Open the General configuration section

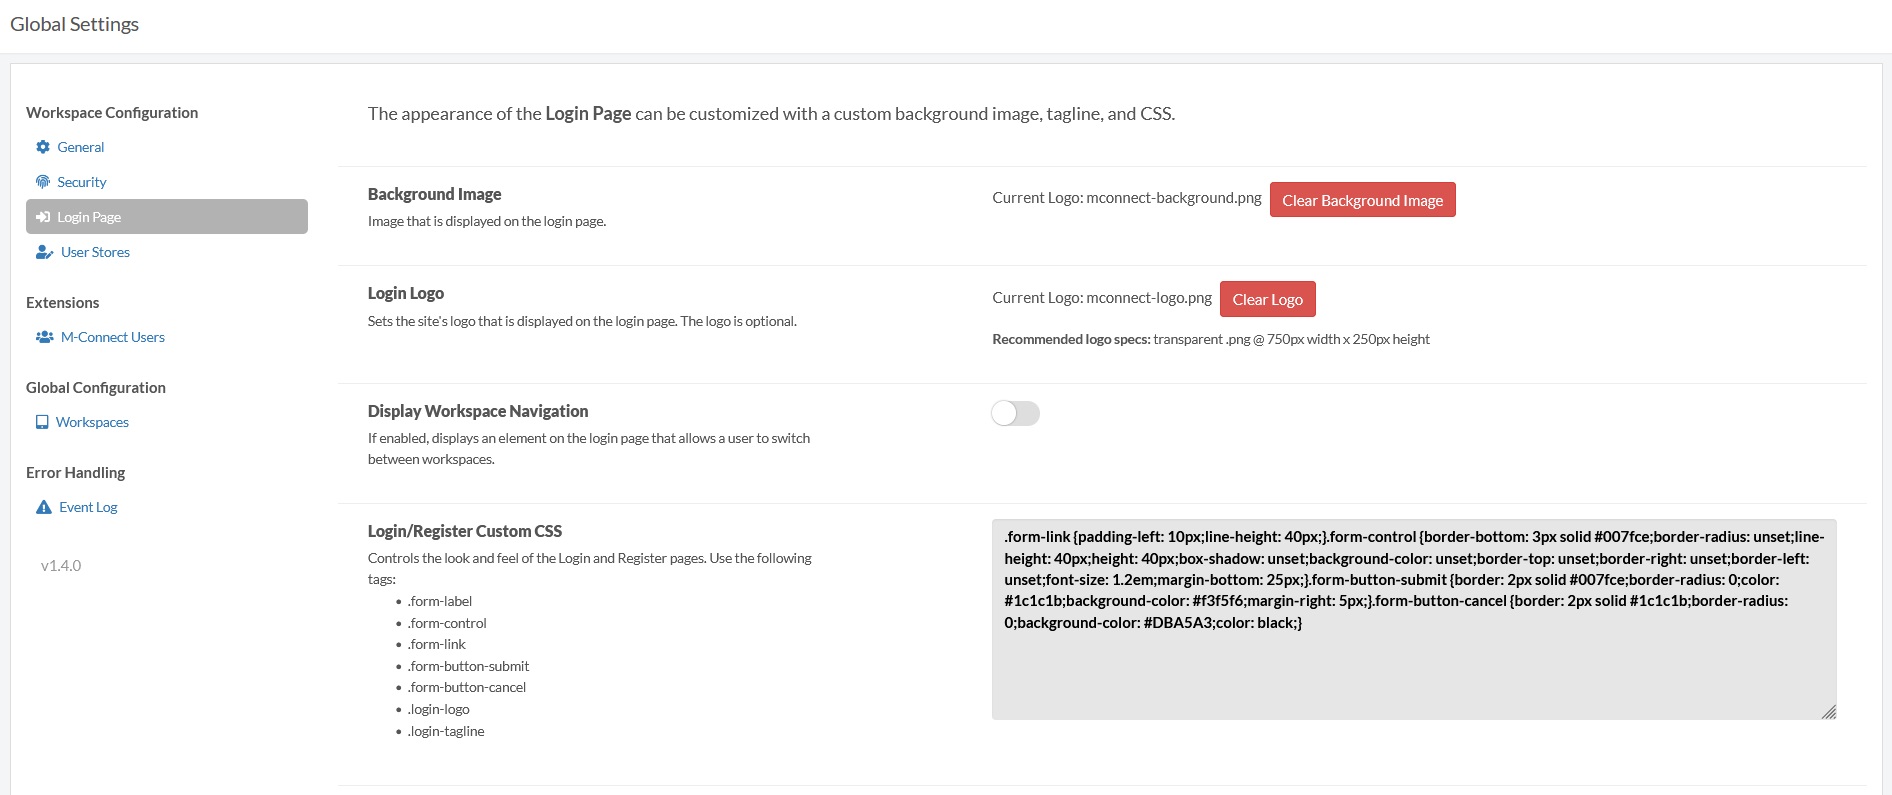point(81,146)
